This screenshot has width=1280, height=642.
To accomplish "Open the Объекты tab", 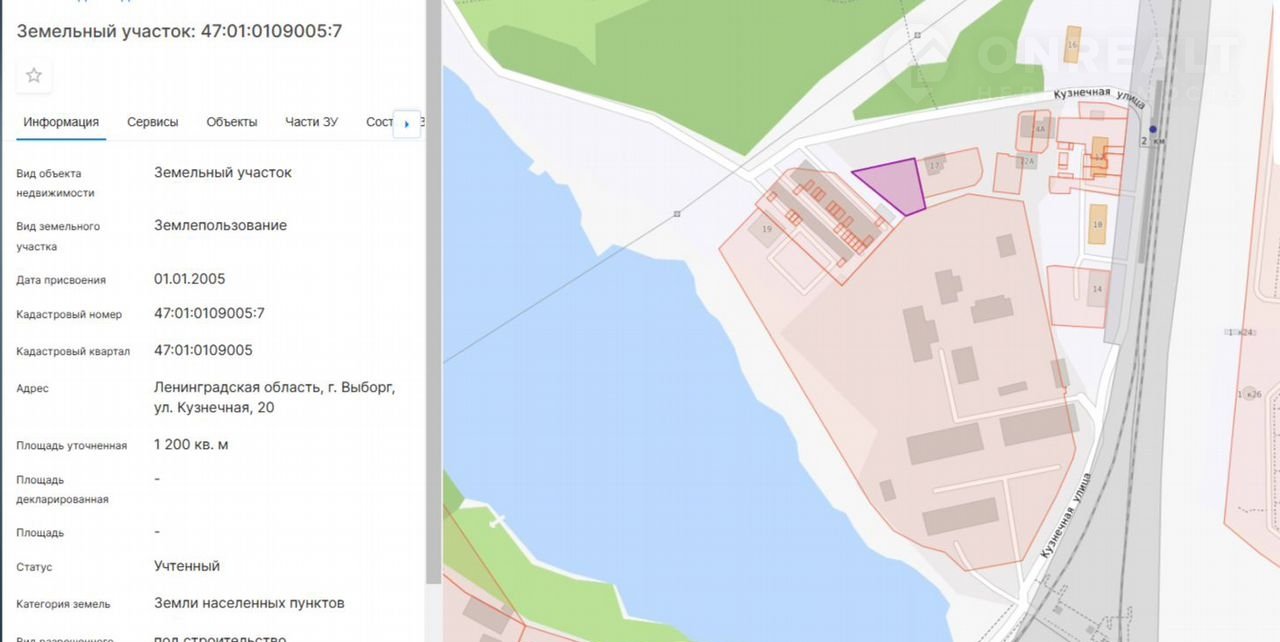I will [232, 122].
